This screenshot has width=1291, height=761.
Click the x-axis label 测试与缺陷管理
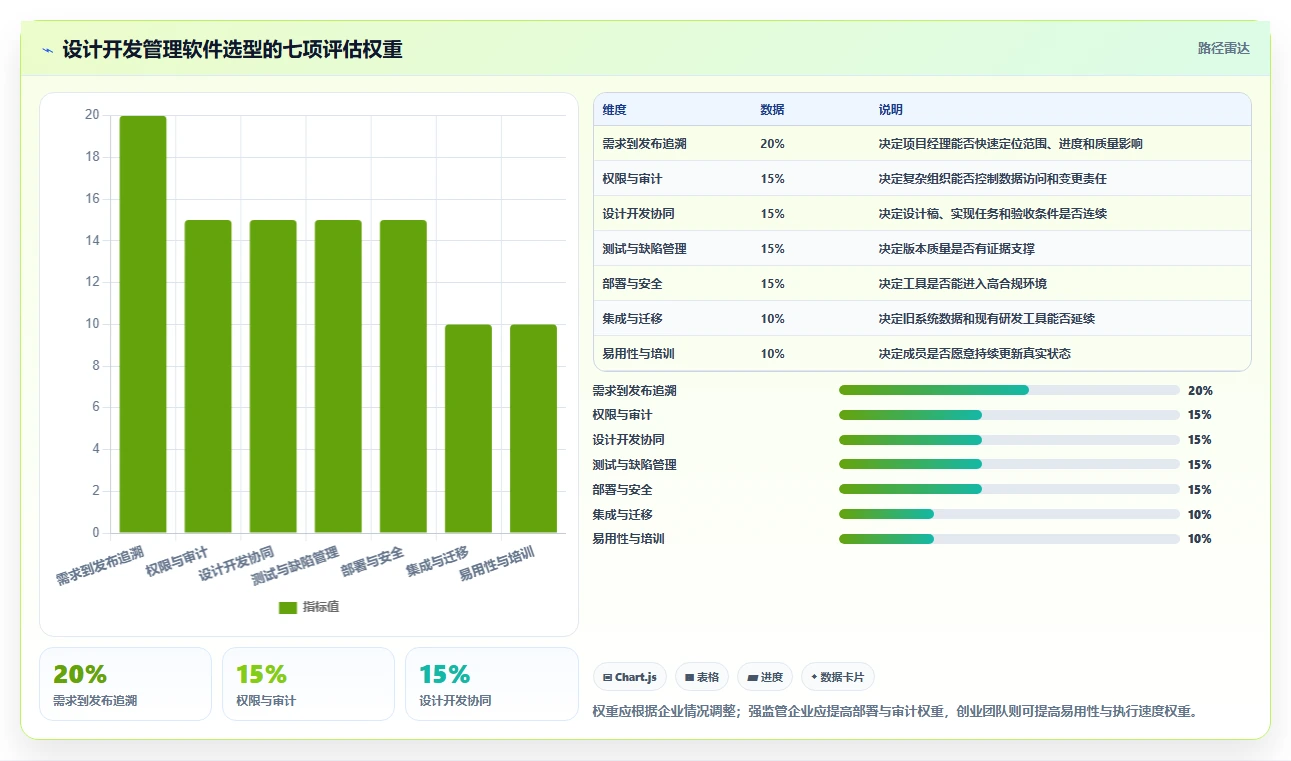(295, 566)
